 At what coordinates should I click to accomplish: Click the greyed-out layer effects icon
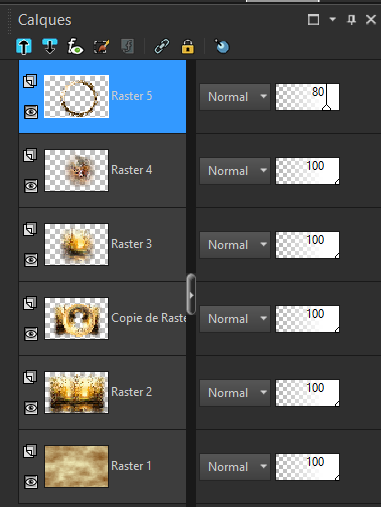click(x=128, y=46)
